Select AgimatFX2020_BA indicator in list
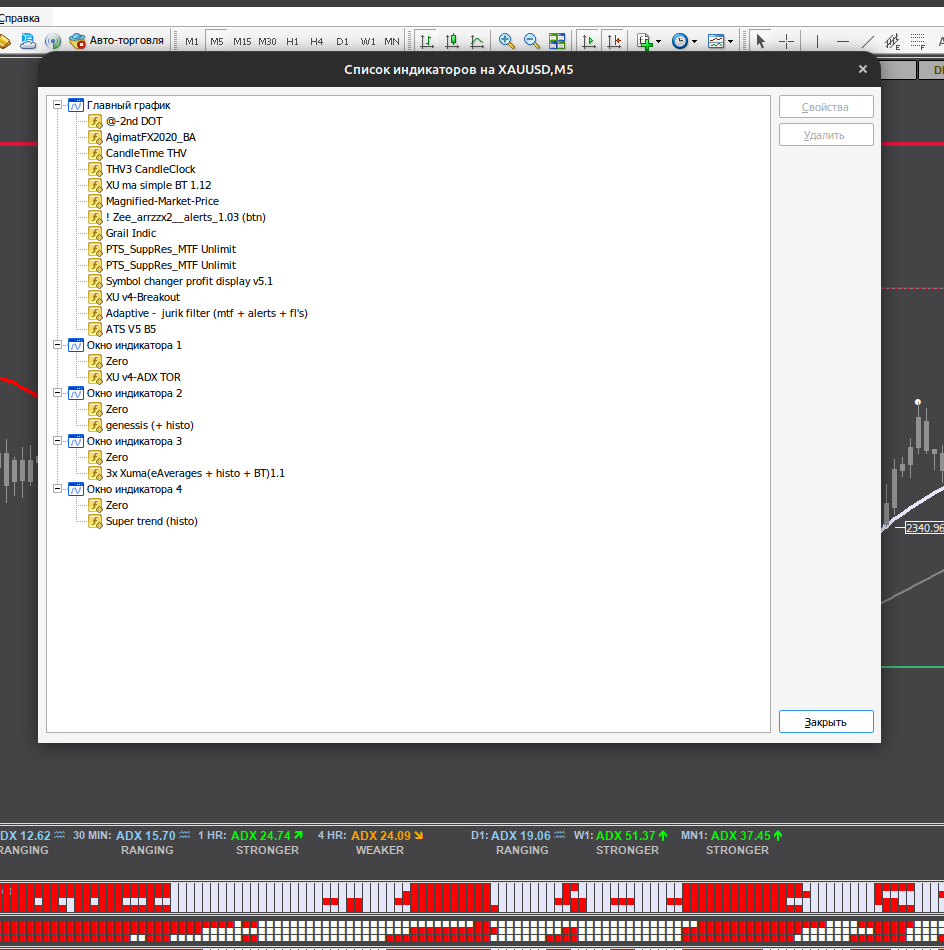 [x=150, y=137]
